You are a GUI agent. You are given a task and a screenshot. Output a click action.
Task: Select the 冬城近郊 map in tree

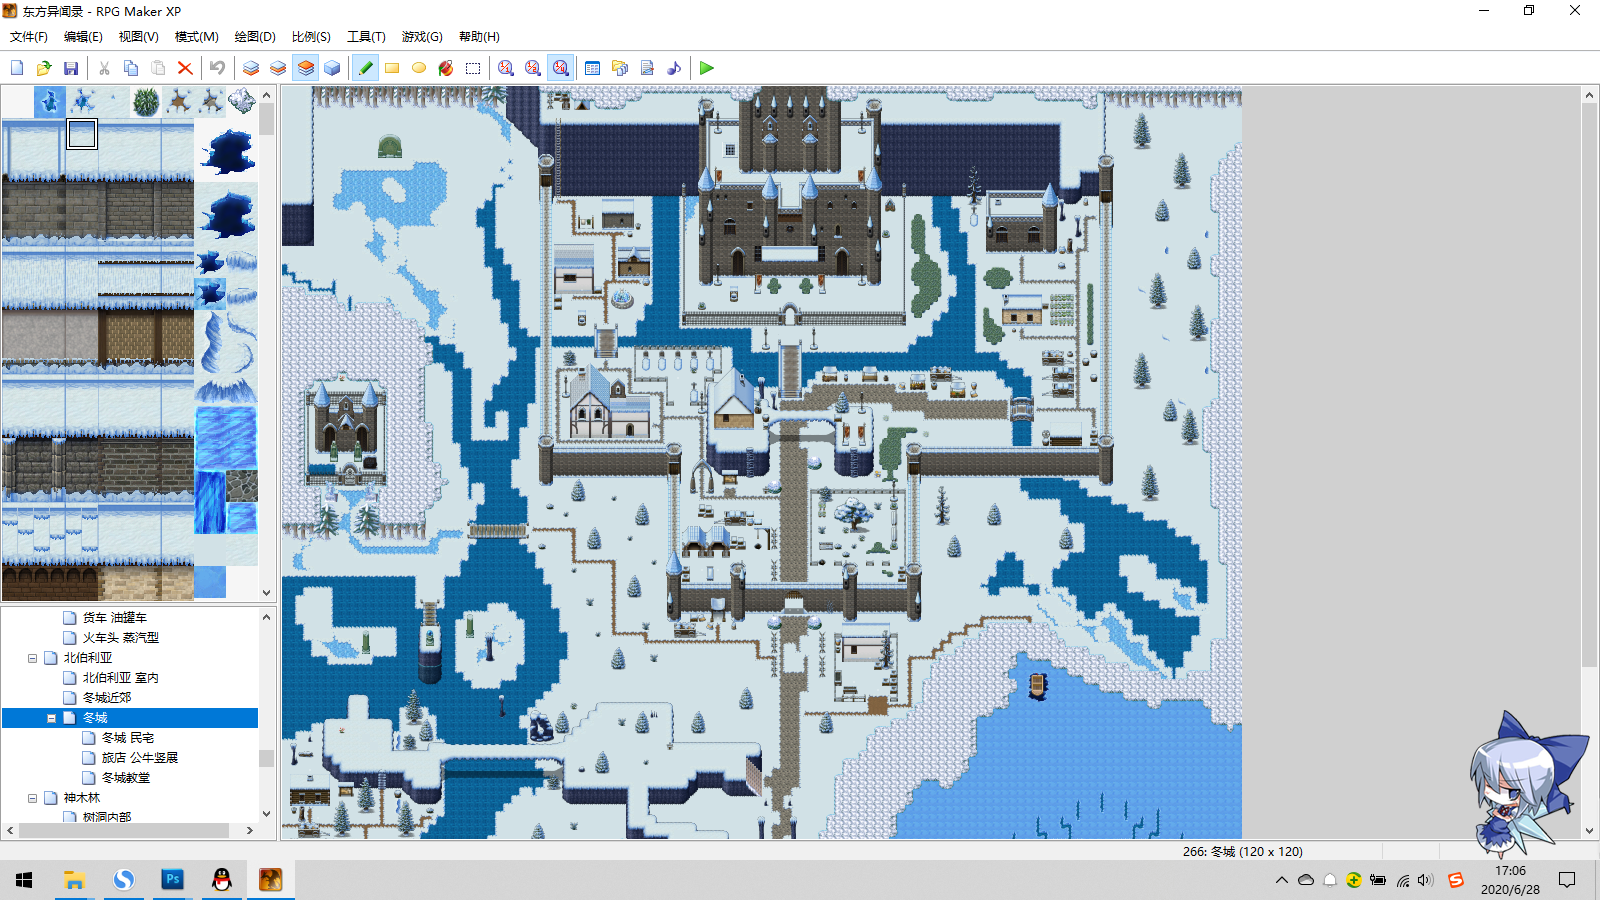(107, 698)
